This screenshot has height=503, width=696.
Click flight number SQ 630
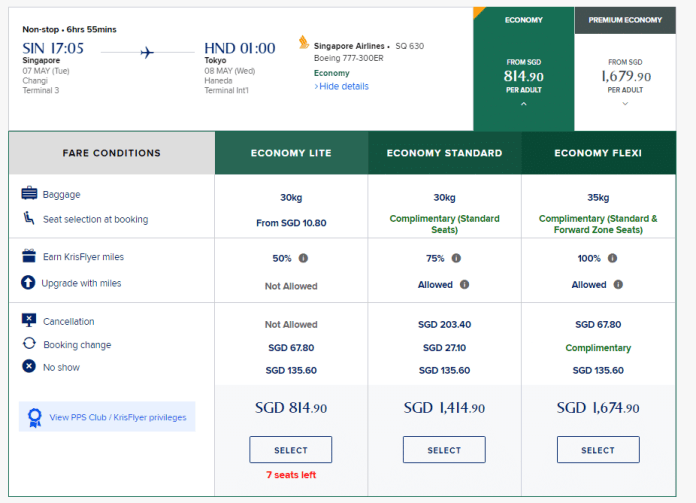409,46
